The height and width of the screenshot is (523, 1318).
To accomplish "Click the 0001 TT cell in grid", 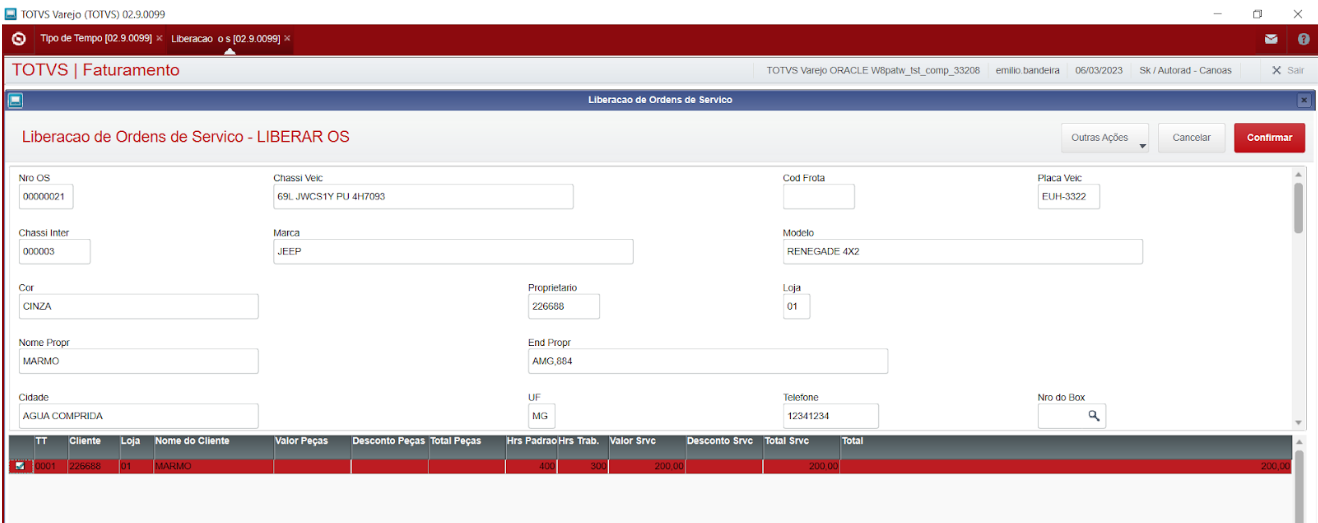I will coord(50,466).
